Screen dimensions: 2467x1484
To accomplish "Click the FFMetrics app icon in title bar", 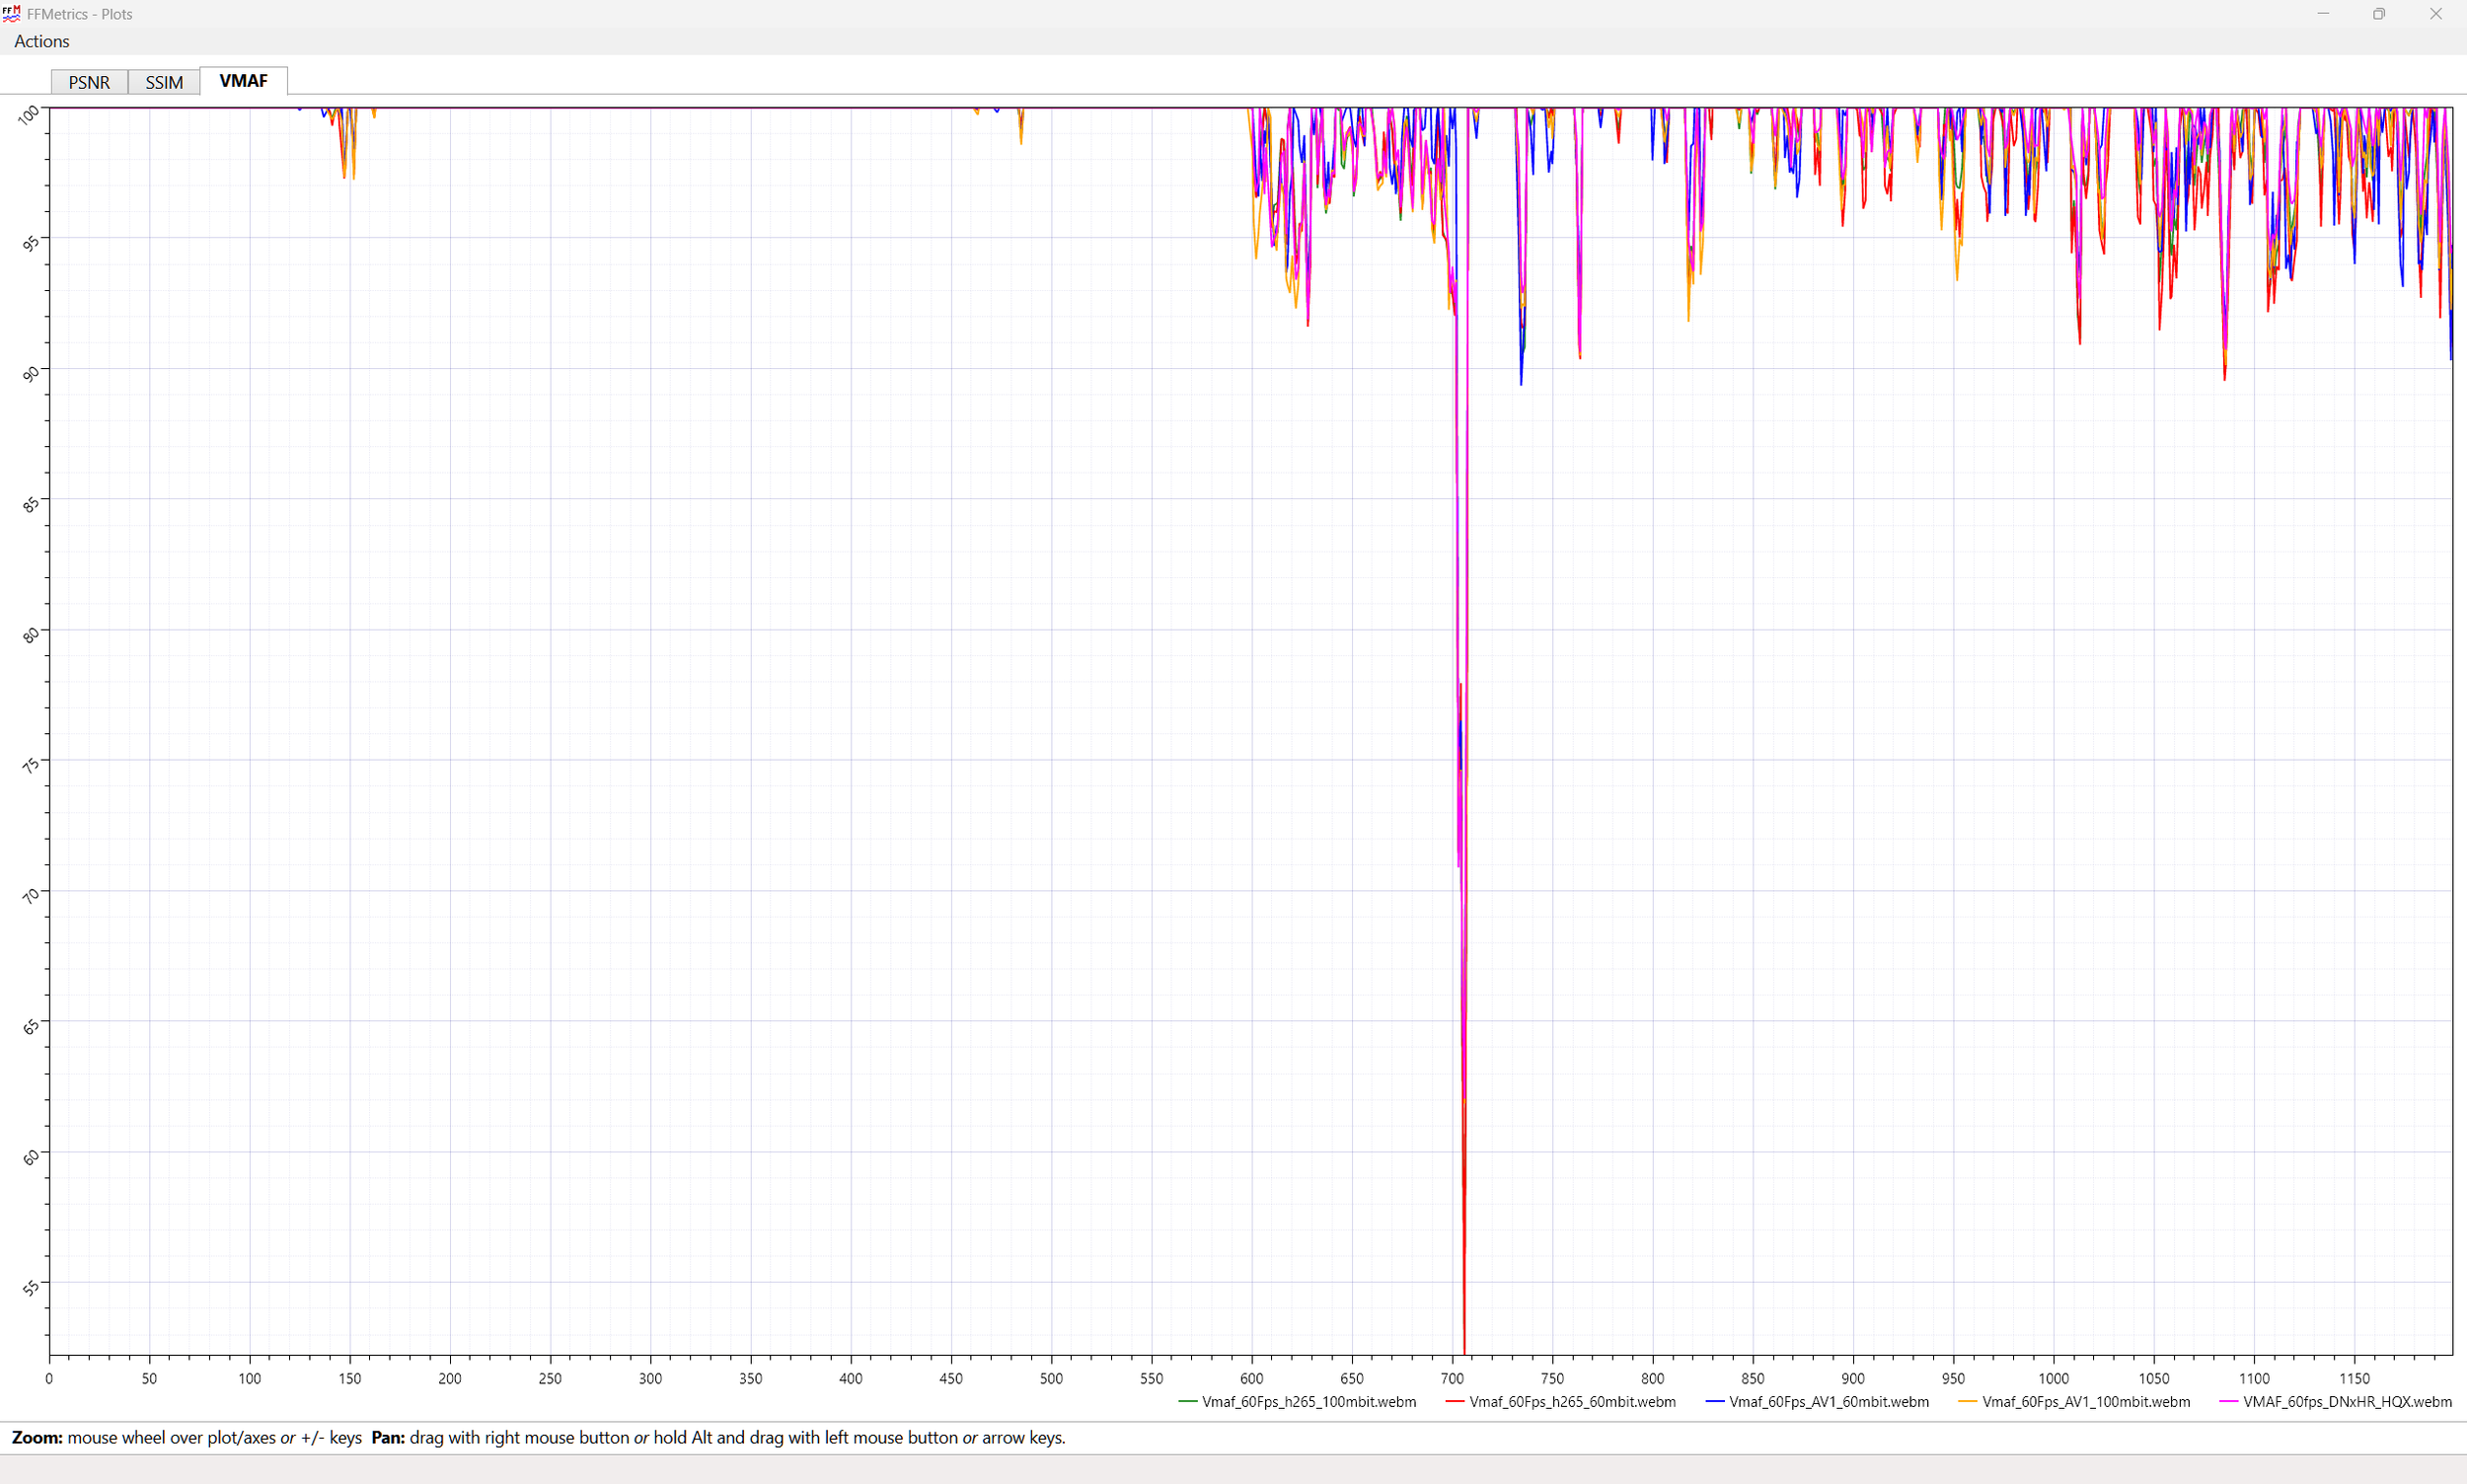I will [x=12, y=14].
